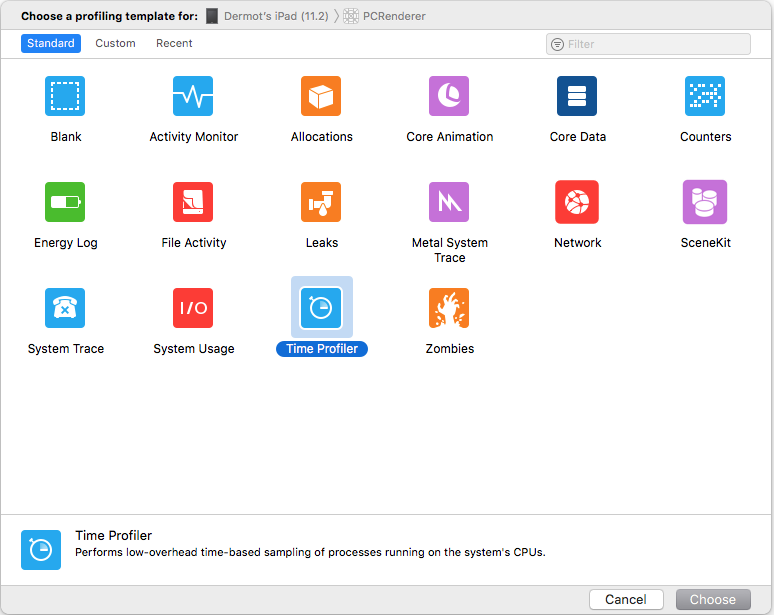Select the Leaks template icon
The image size is (774, 615).
tap(321, 202)
